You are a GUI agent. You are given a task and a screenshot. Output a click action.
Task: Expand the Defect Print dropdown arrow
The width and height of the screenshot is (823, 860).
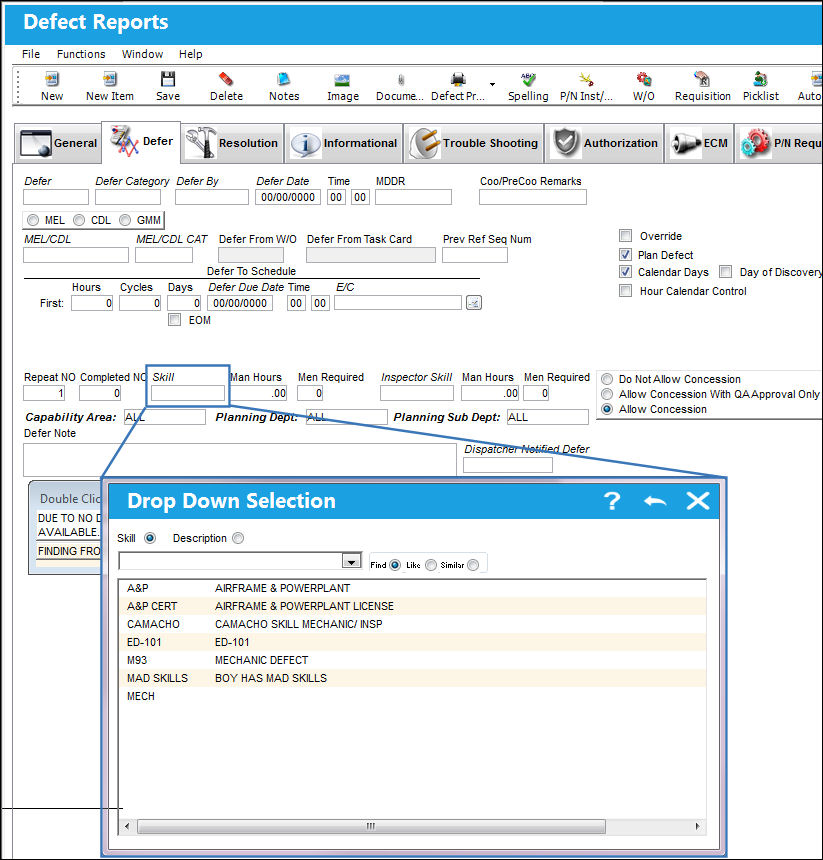[492, 84]
